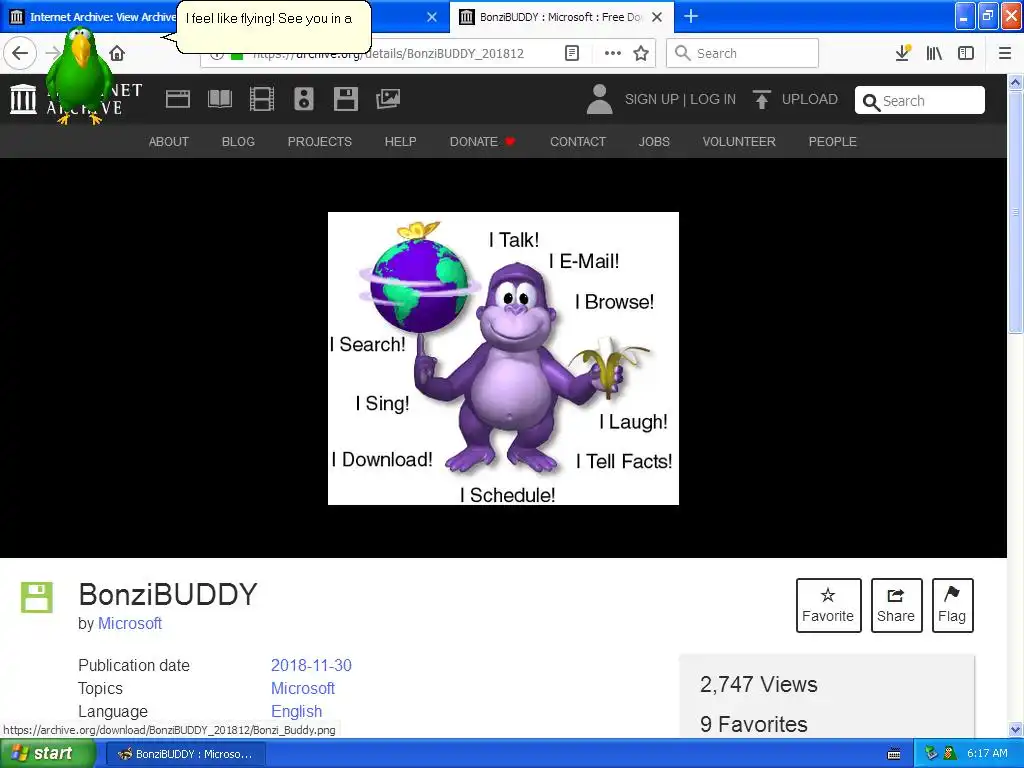Click the SIGN UP link
Screen dimensions: 1024x768
click(652, 99)
